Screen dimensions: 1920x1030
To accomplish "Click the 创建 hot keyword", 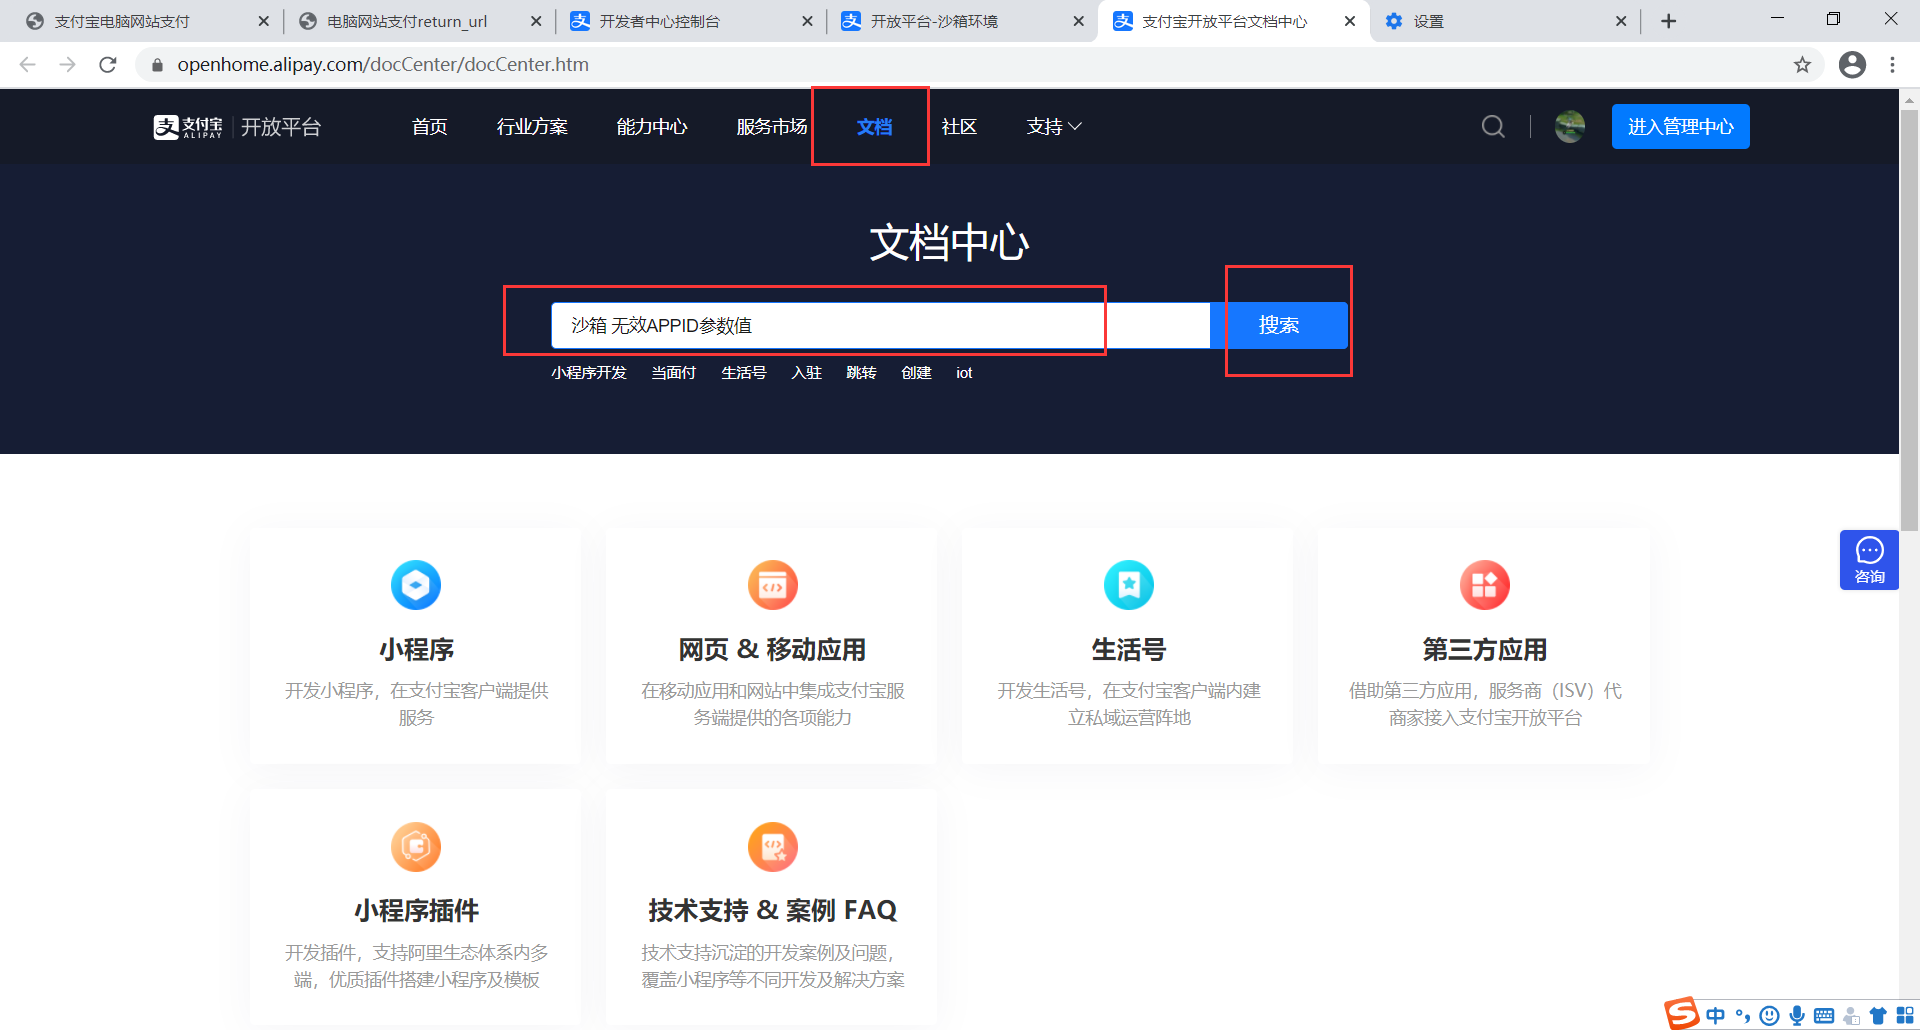I will (x=916, y=373).
